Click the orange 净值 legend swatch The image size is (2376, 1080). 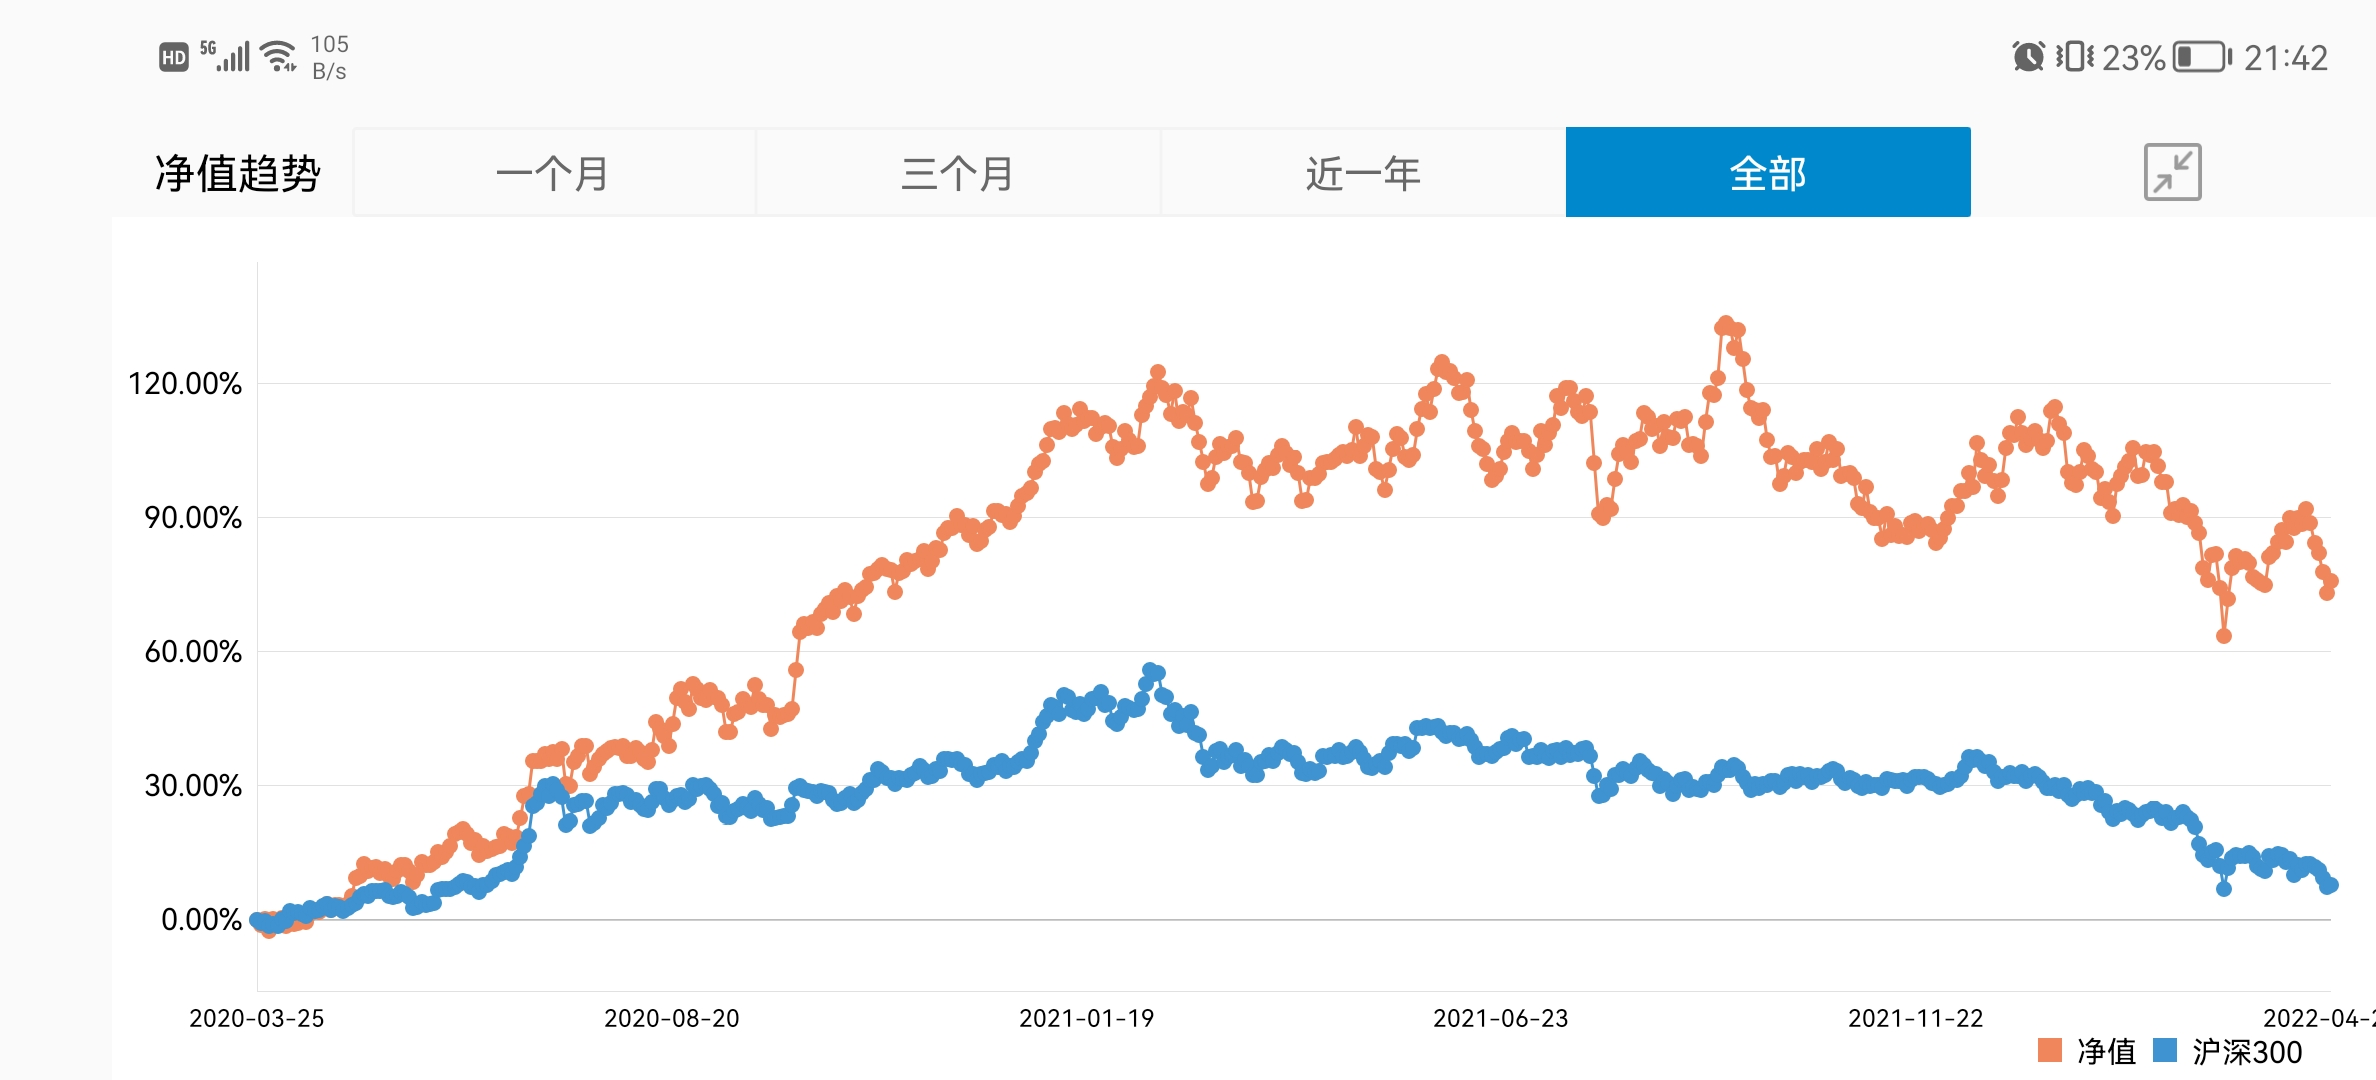[x=2050, y=1050]
